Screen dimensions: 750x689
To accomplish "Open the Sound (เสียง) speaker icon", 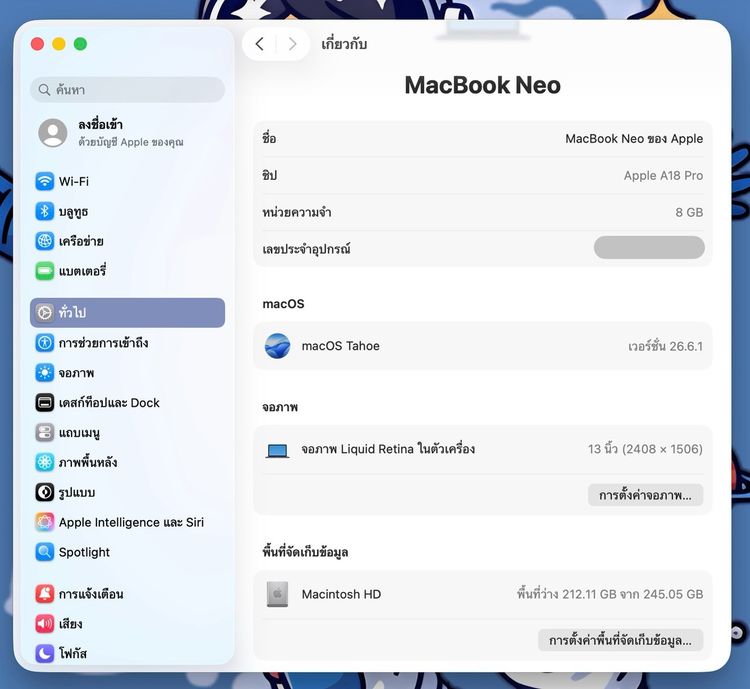I will click(44, 624).
